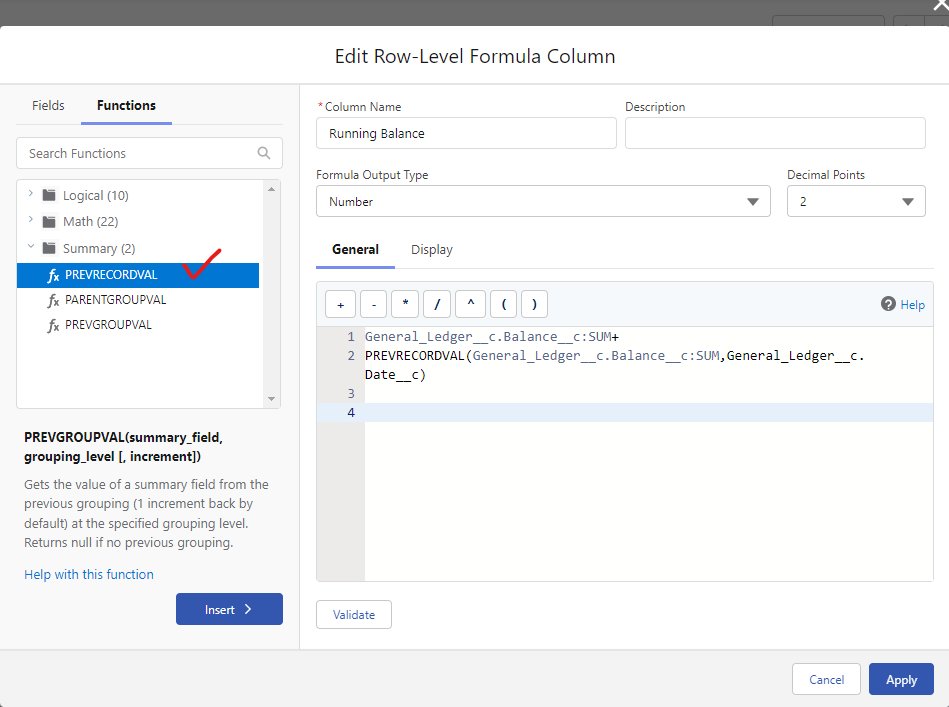Insert an opening parenthesis from the toolbar
Image resolution: width=949 pixels, height=707 pixels.
503,304
